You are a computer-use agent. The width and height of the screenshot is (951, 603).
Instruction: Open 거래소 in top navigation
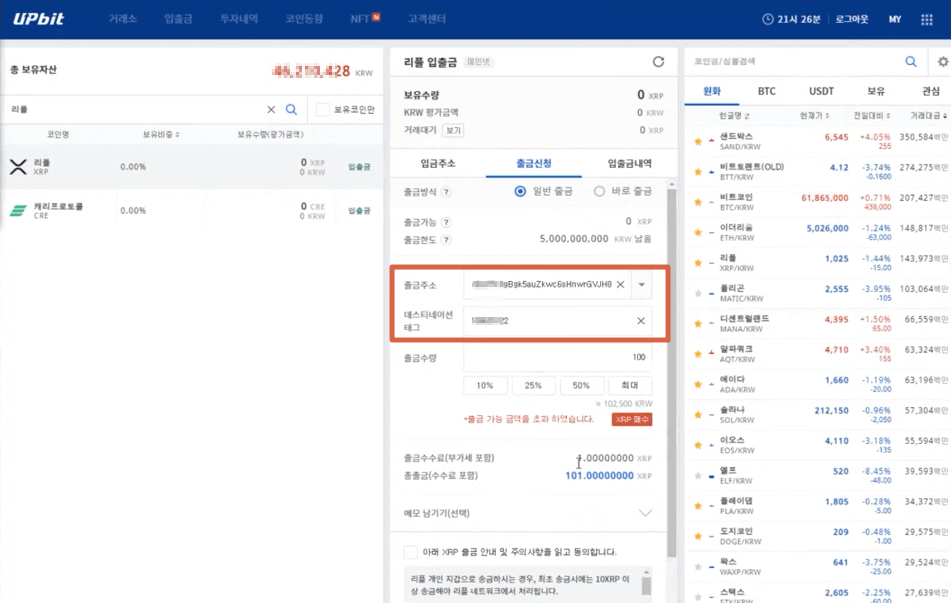123,19
